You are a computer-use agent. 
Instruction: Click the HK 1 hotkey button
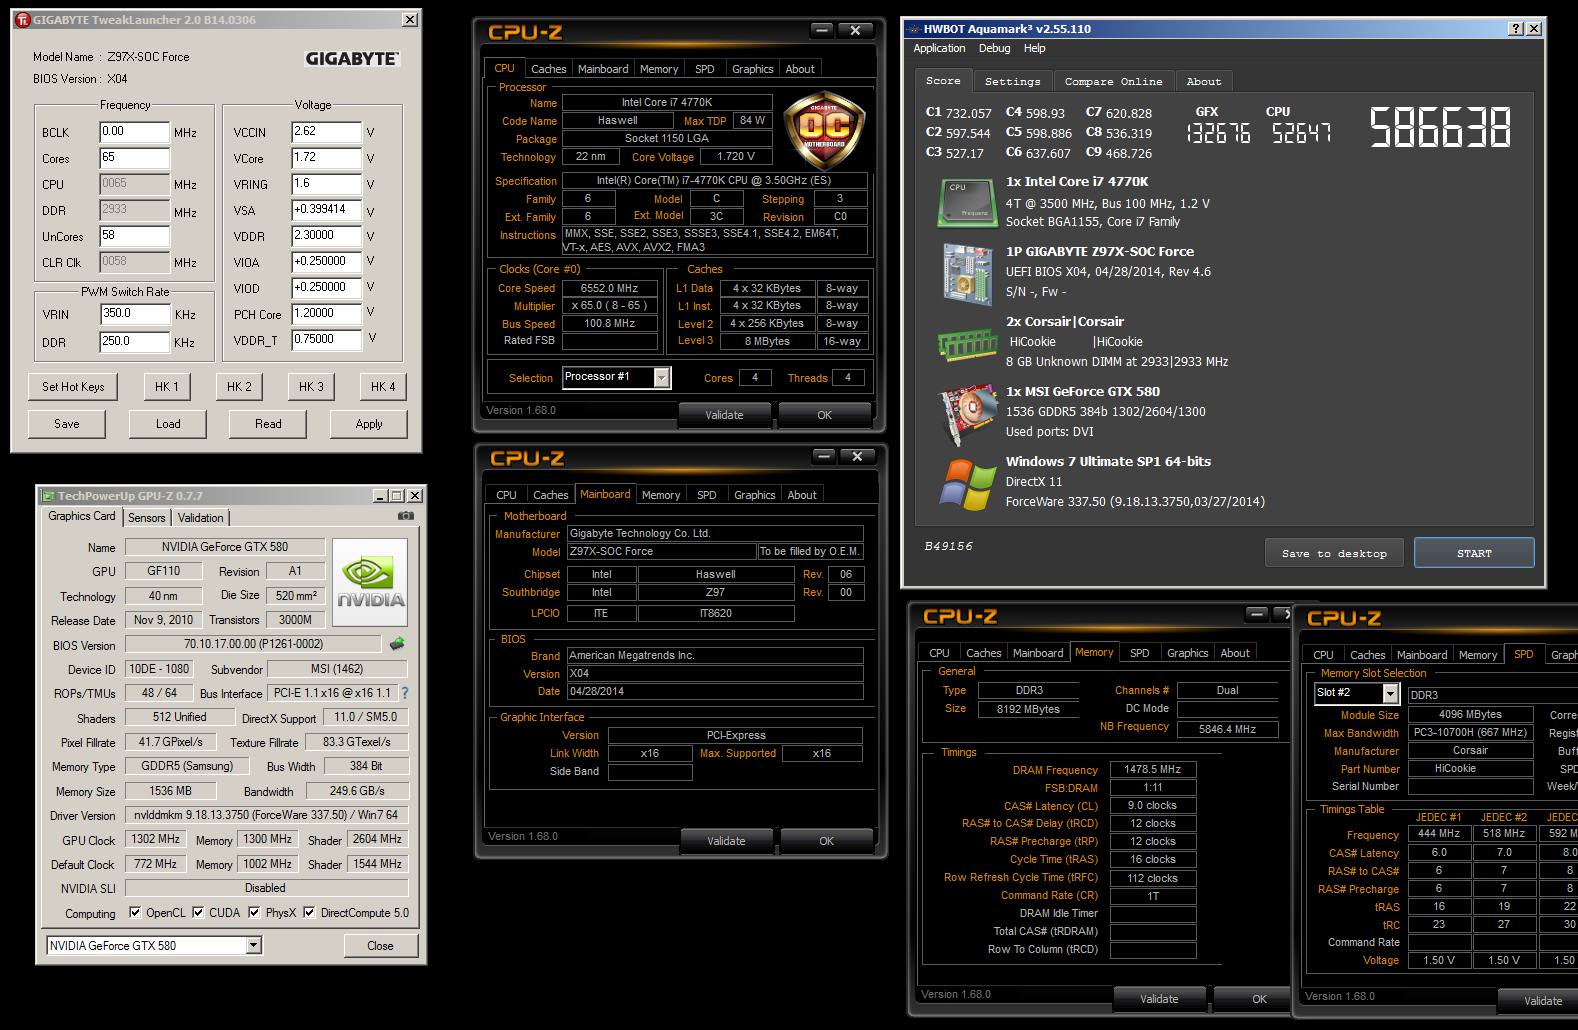coord(167,387)
